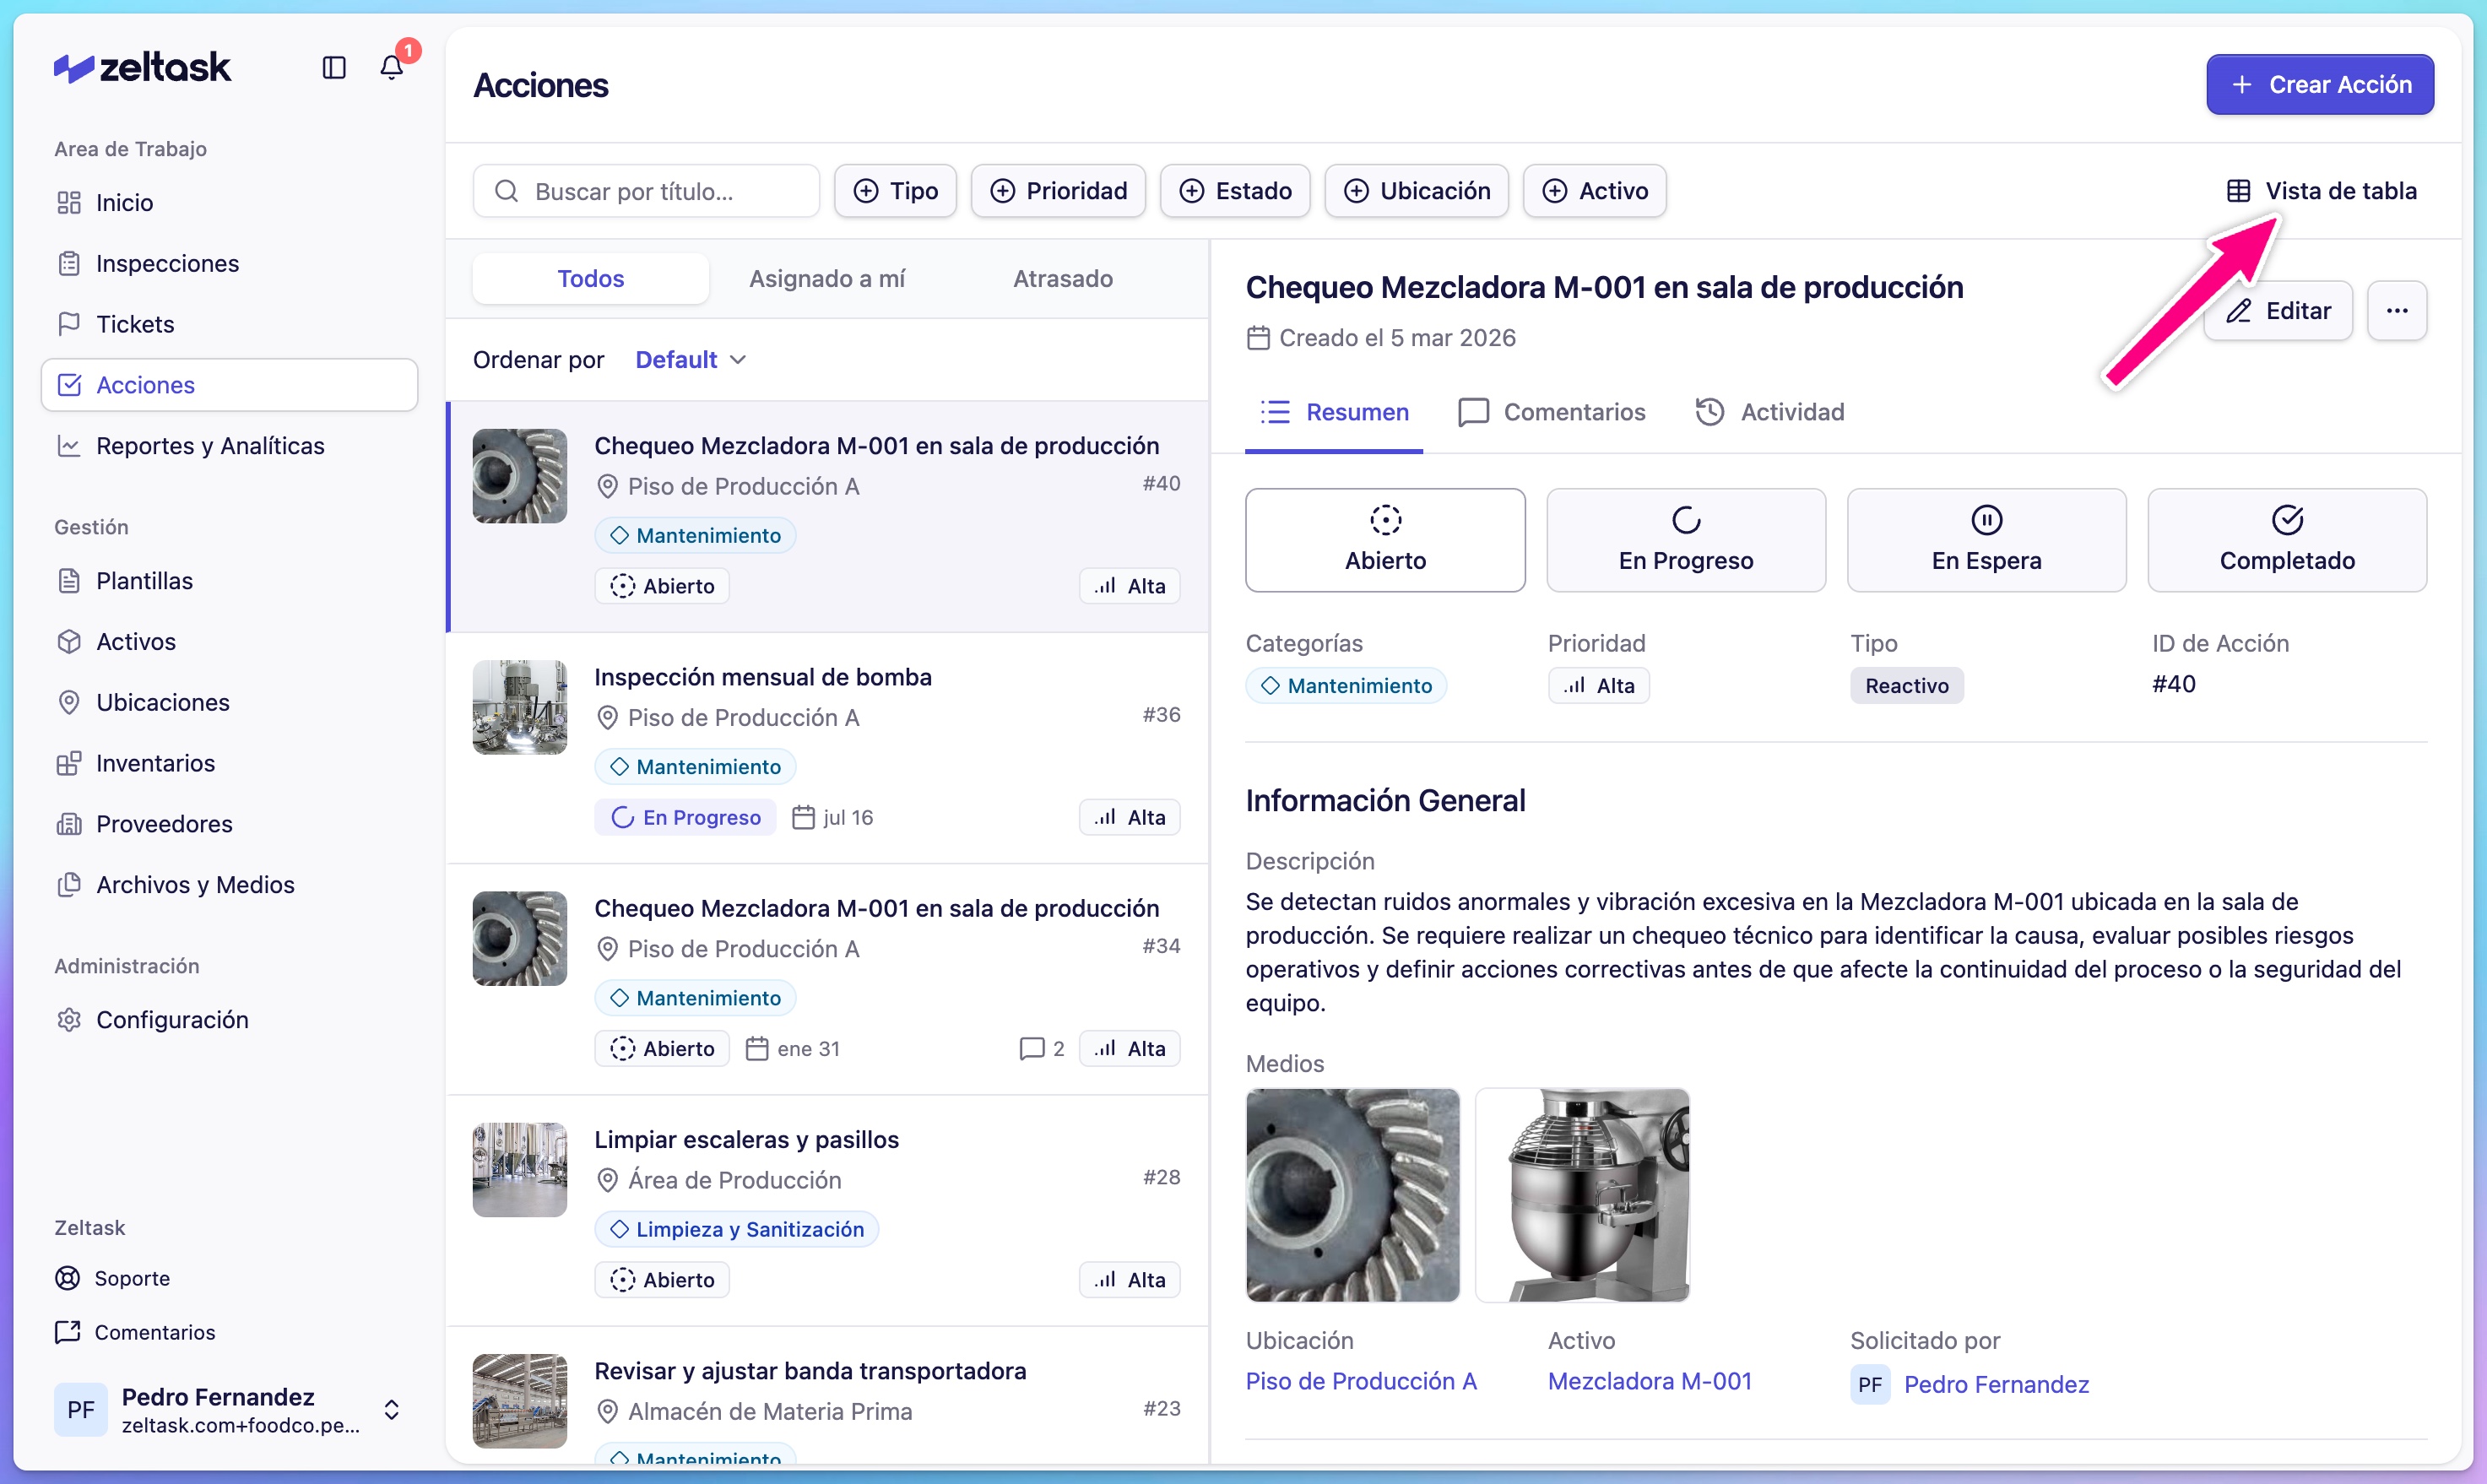
Task: Set status to Completado
Action: (2288, 541)
